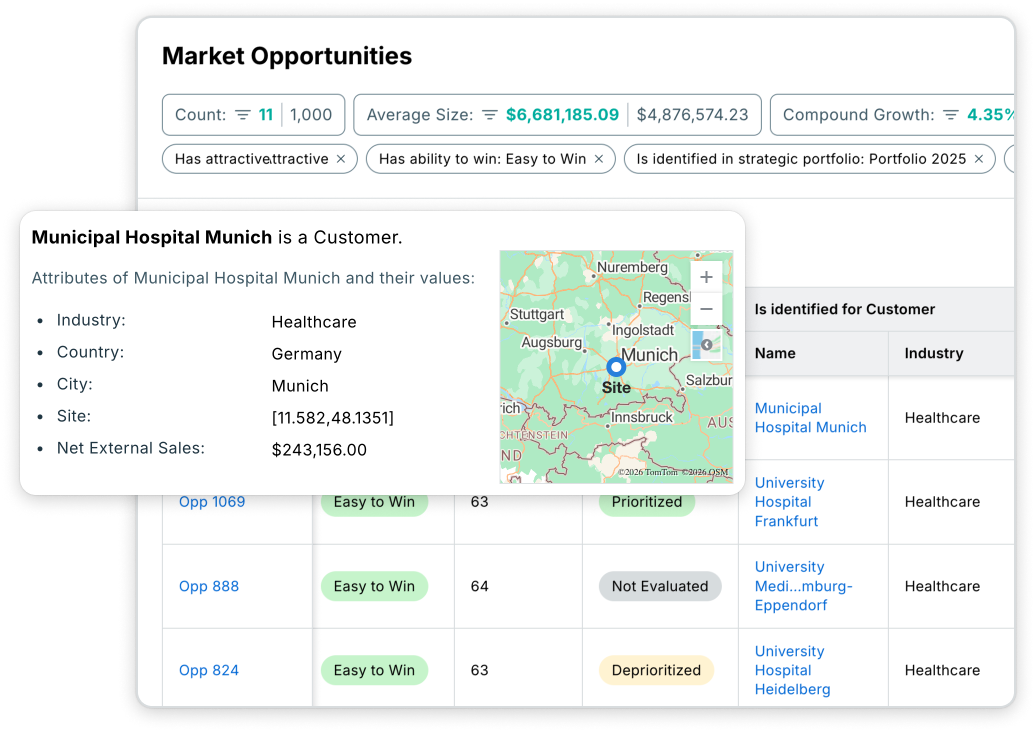
Task: Remove the 'Portfolio 2025' filter chip
Action: click(x=979, y=159)
